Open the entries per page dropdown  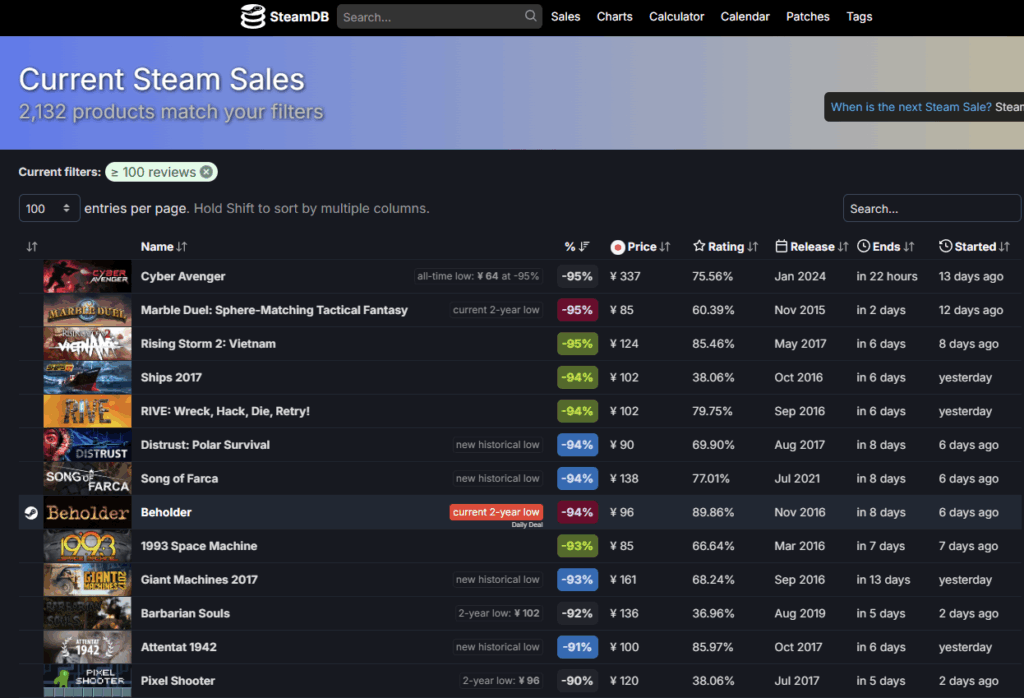50,208
